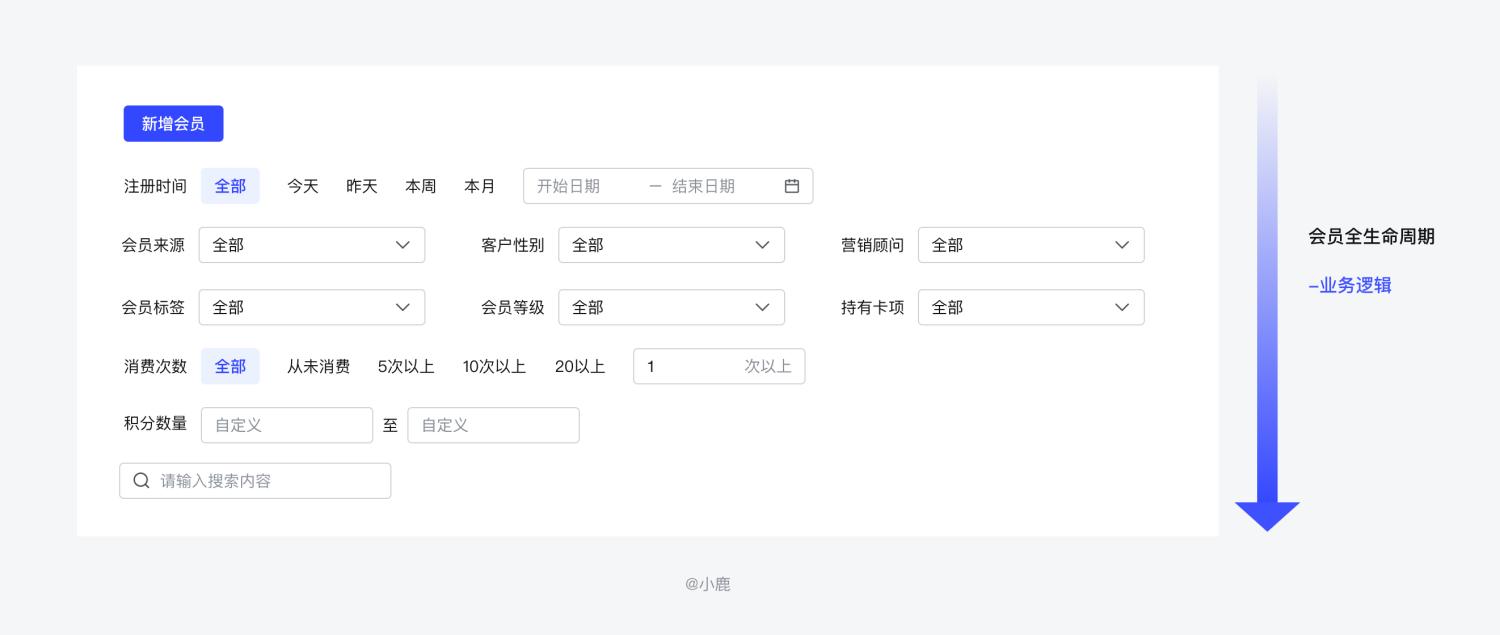Open the 会员等级 dropdown
This screenshot has height=635, width=1500.
click(671, 308)
